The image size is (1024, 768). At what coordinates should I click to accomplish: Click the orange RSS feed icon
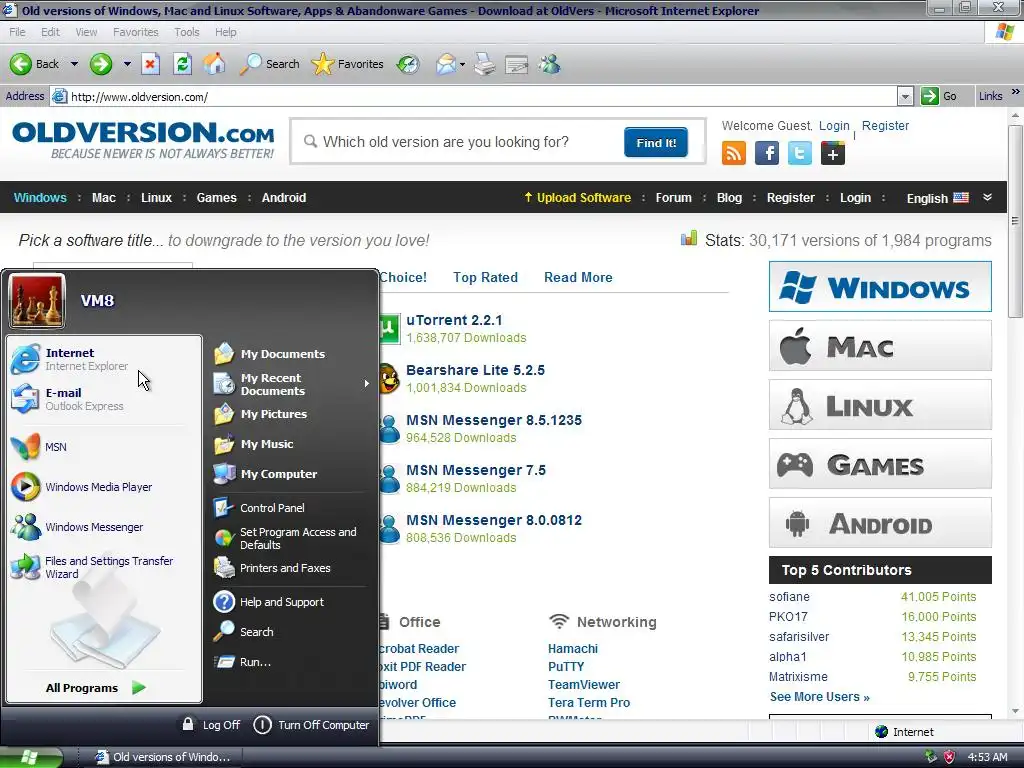click(x=733, y=153)
